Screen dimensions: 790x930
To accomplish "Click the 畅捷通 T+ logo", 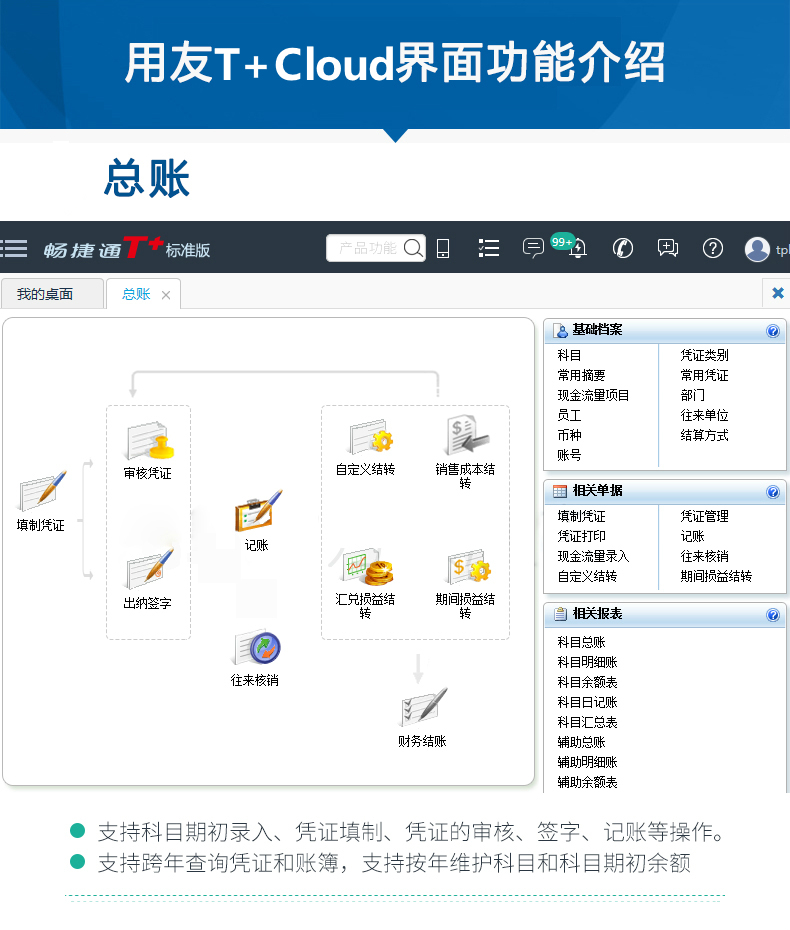I will click(x=127, y=248).
